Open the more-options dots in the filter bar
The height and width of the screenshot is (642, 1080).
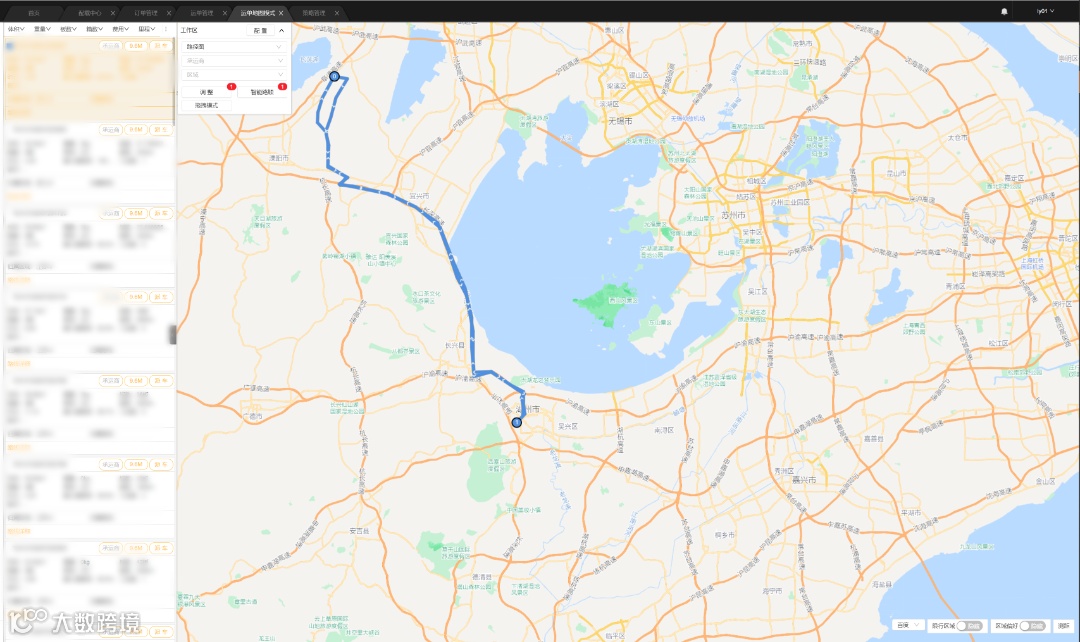click(x=166, y=29)
